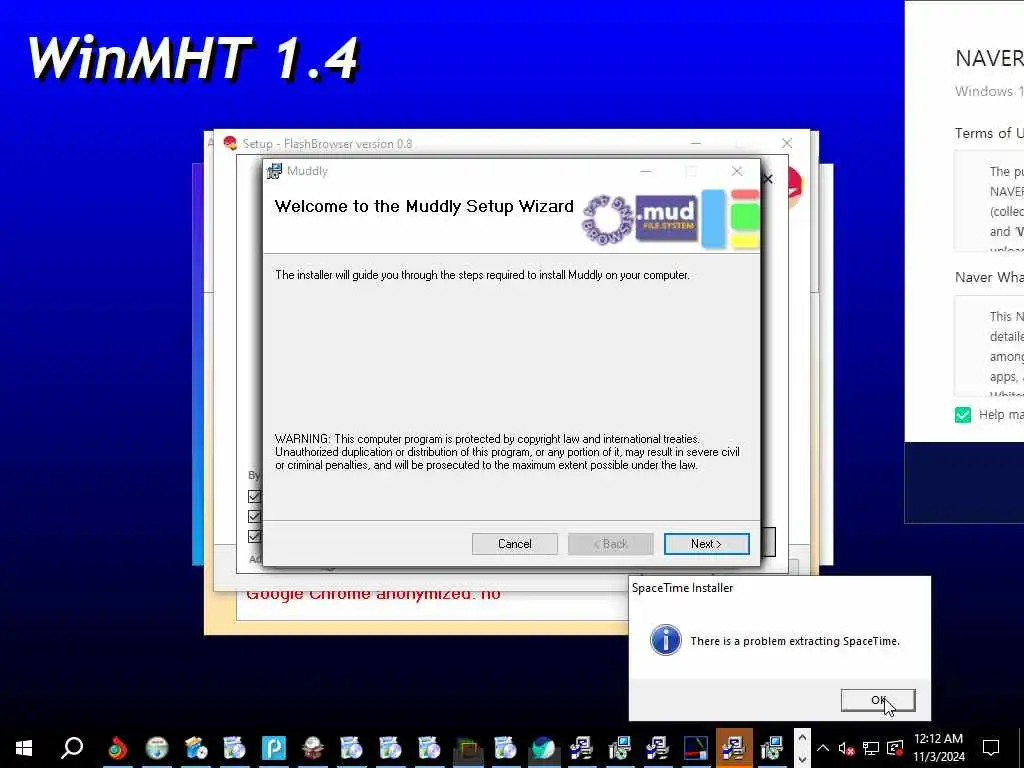Click the 'Setup - FlashBrowser version 0.8' title
Screen dimensions: 1024x768
[327, 144]
